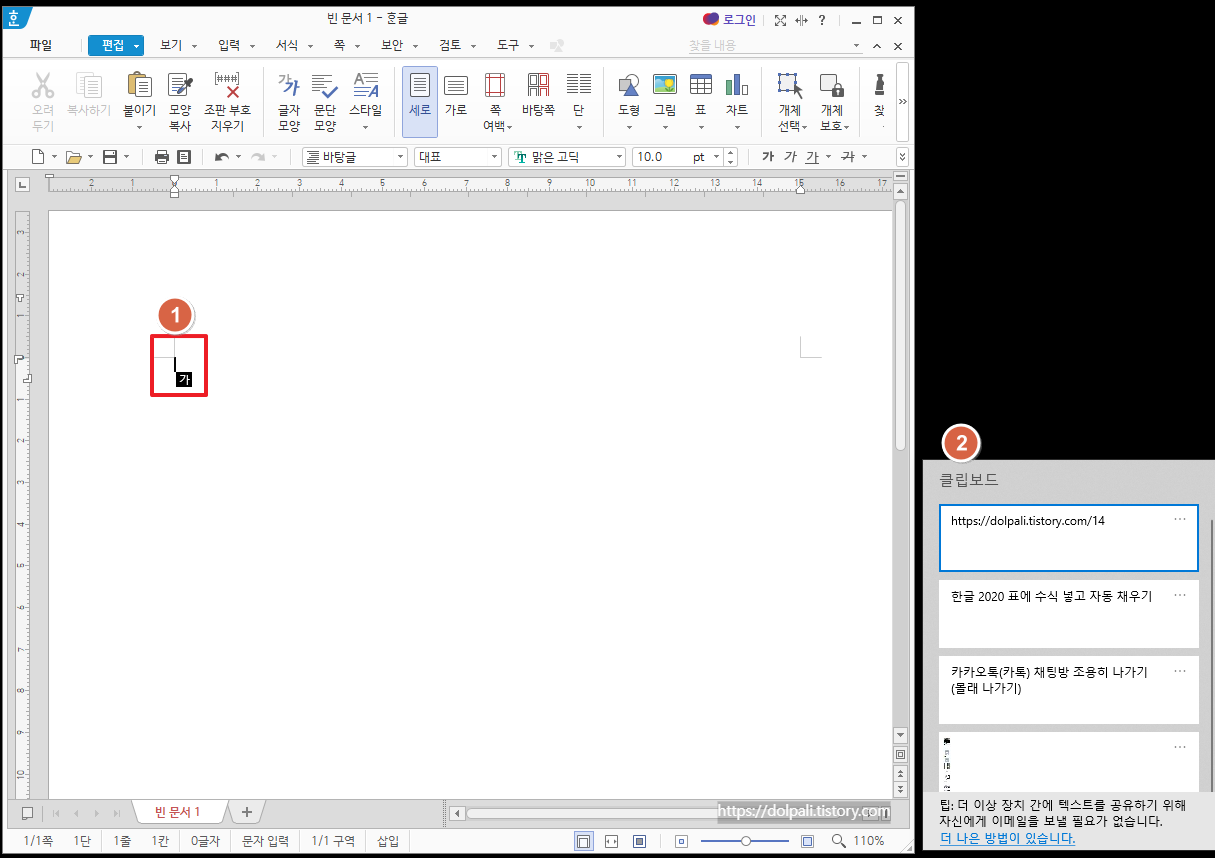Open options of the 한글 2020 clipboard item
Viewport: 1215px width, 858px height.
[1180, 594]
